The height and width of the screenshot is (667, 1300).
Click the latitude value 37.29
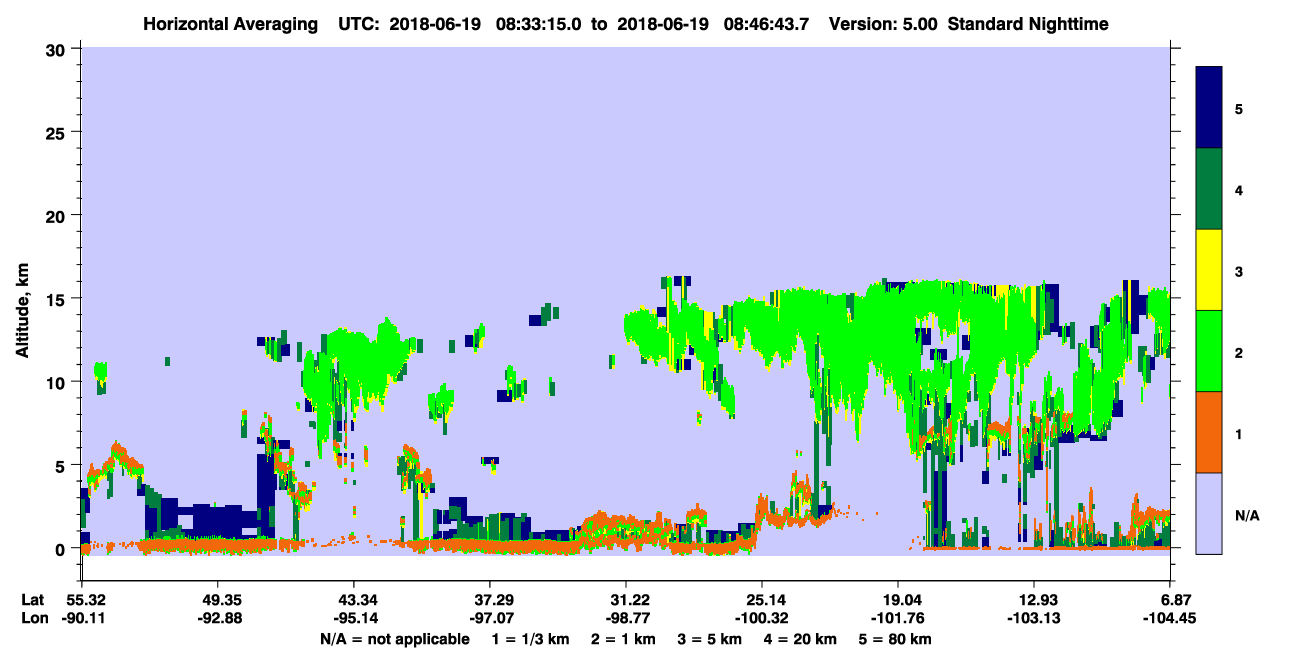(x=489, y=600)
